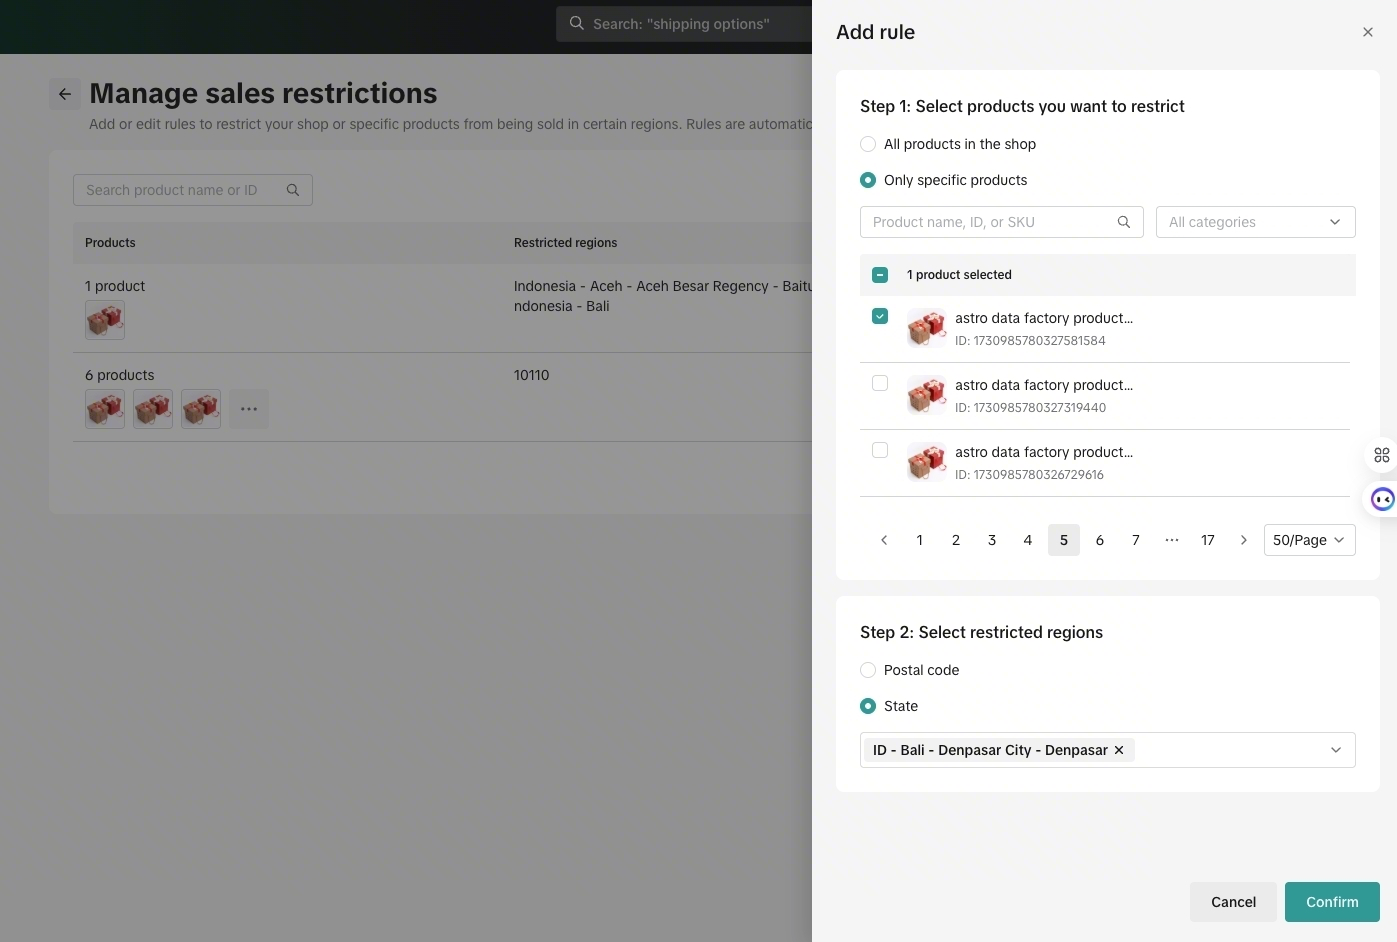Choose the Postal code radio option
Screen dimensions: 1397x942
point(868,670)
